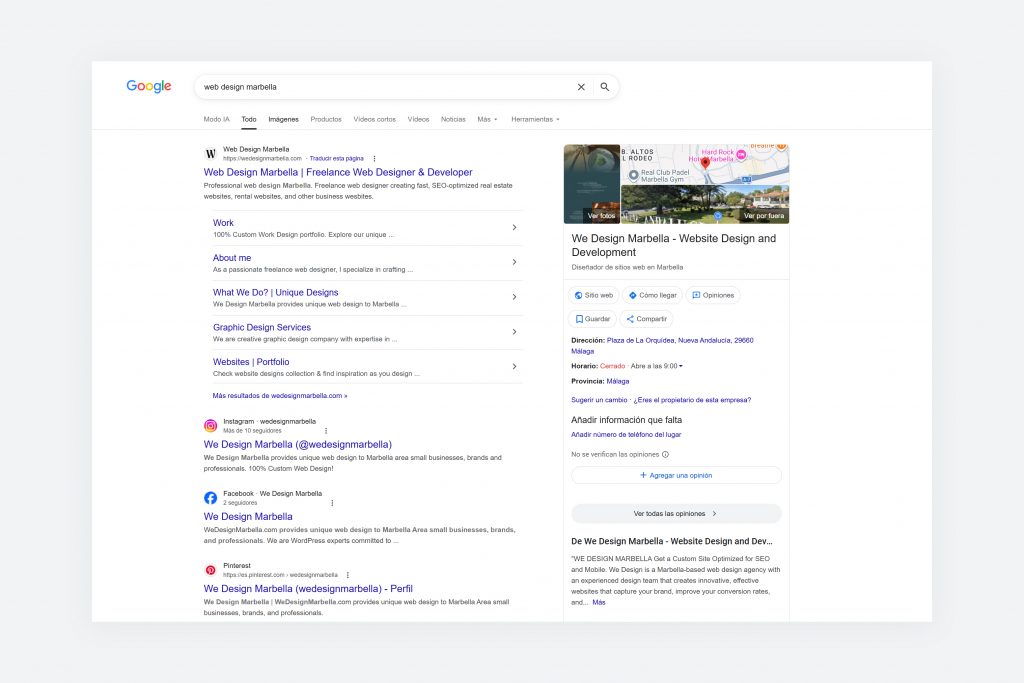Click the Instagram icon of the result
1024x683 pixels.
[210, 426]
